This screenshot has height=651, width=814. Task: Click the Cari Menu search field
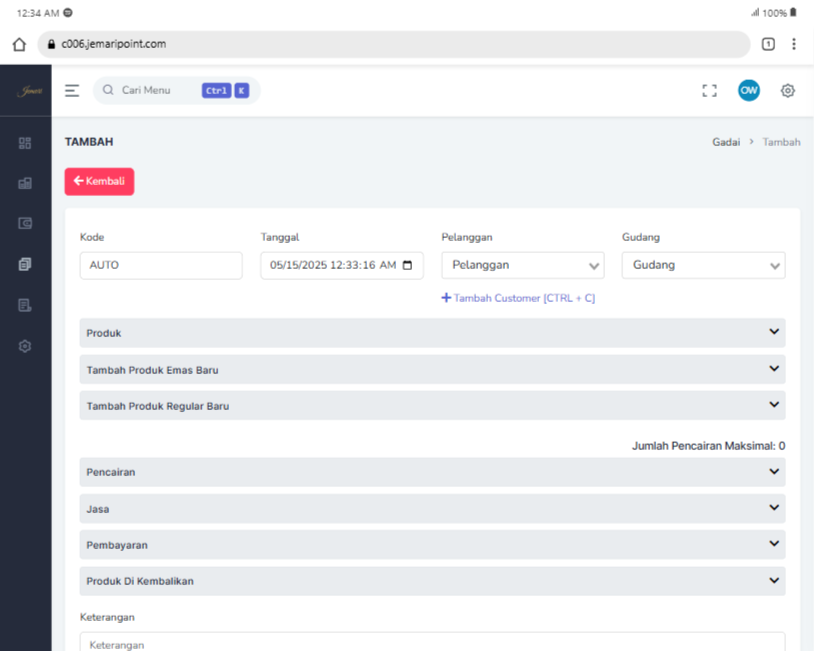click(155, 91)
